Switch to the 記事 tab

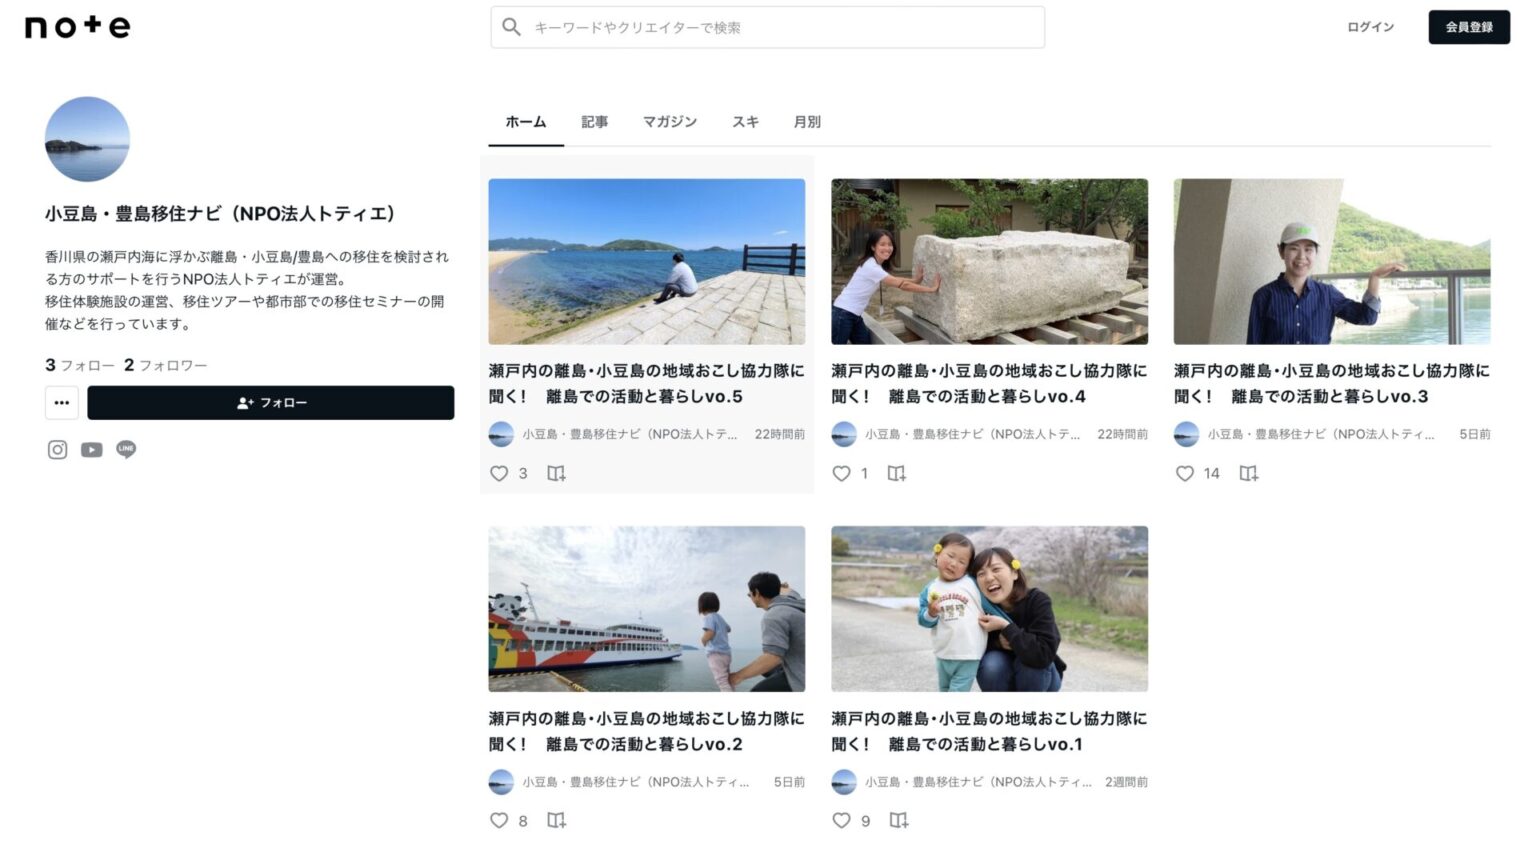pyautogui.click(x=595, y=122)
